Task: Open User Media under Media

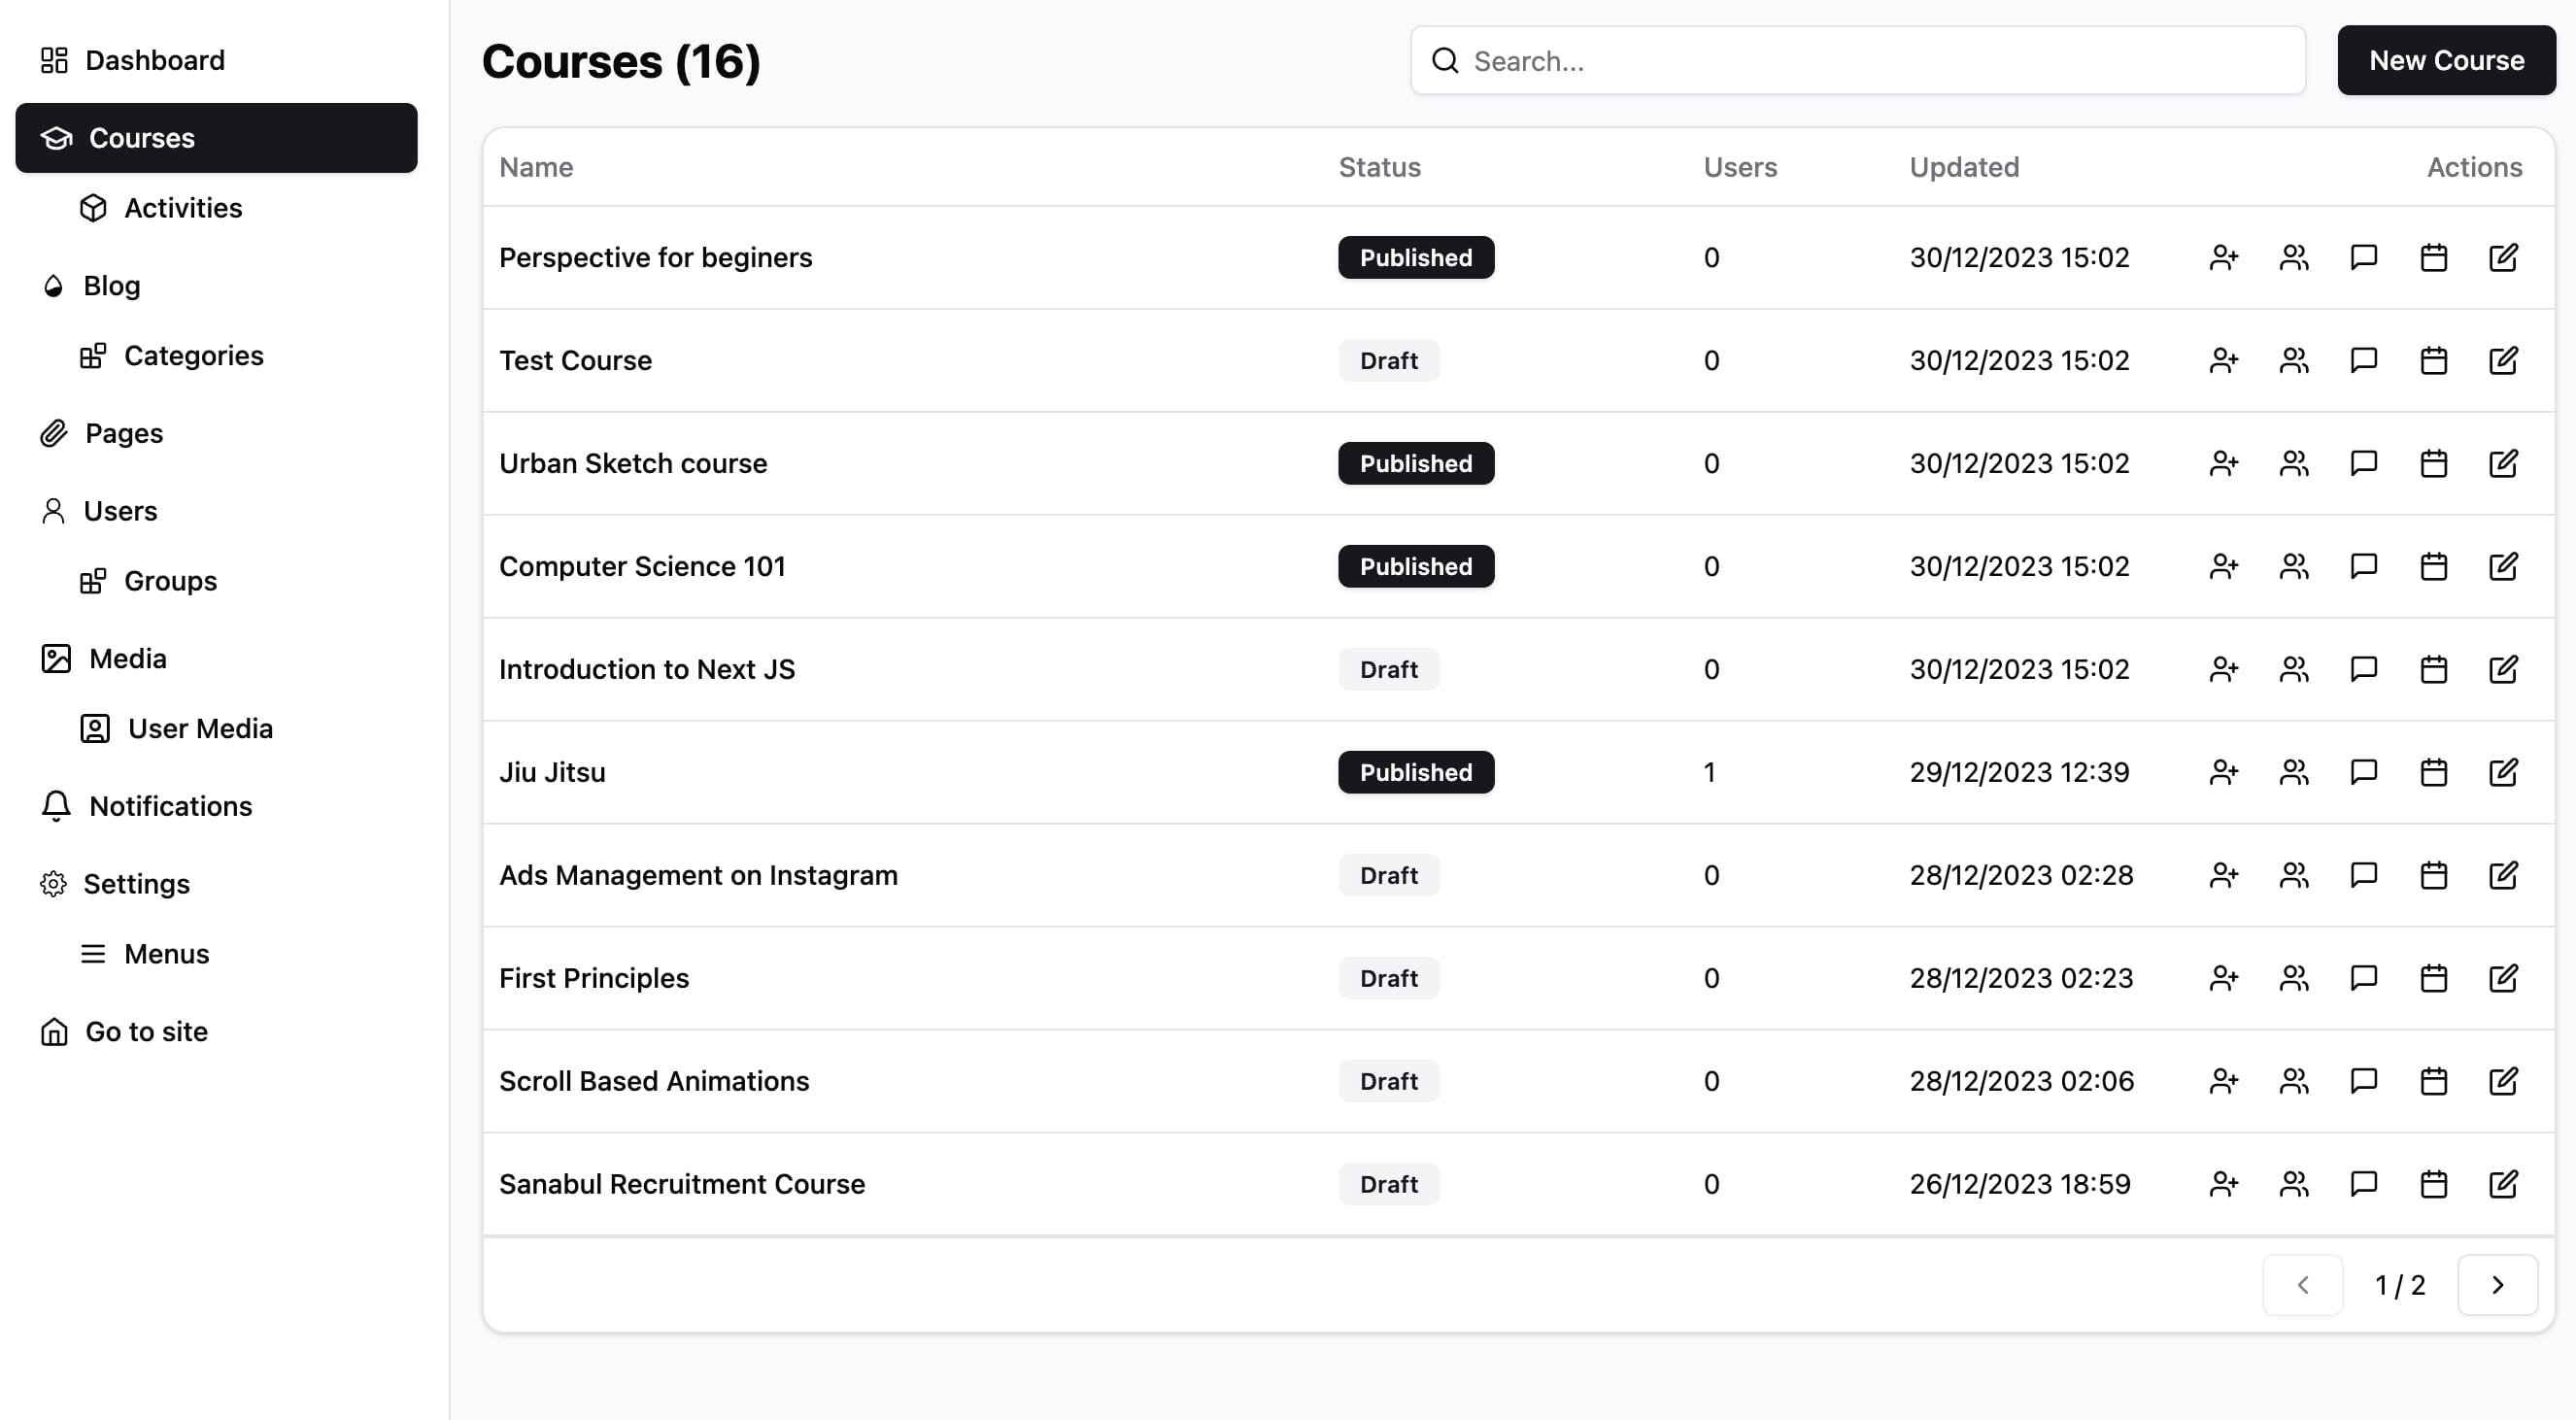Action: click(x=200, y=728)
